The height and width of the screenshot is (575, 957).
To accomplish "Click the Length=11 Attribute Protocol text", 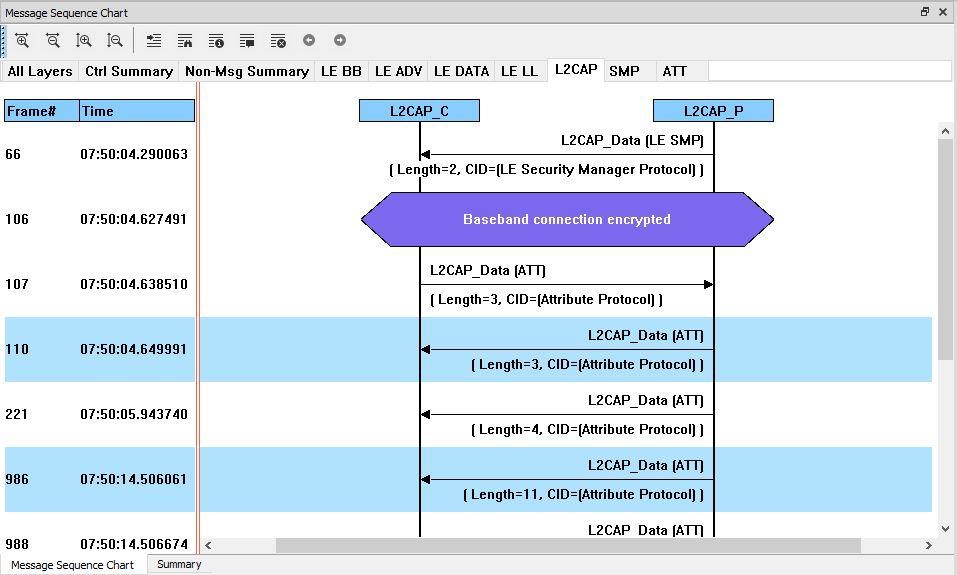I will (583, 494).
